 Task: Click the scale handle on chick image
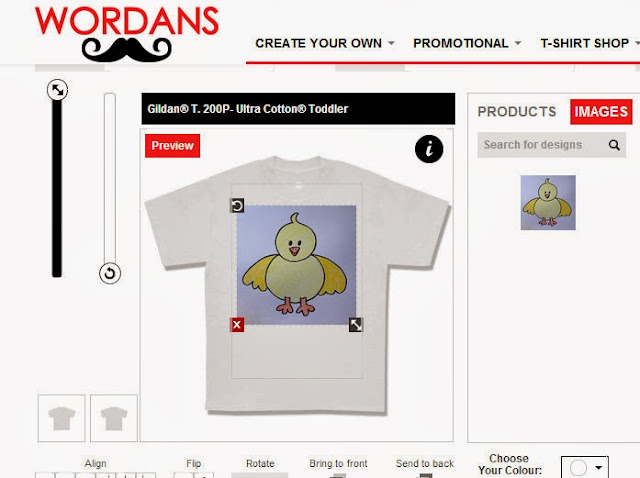tap(356, 325)
